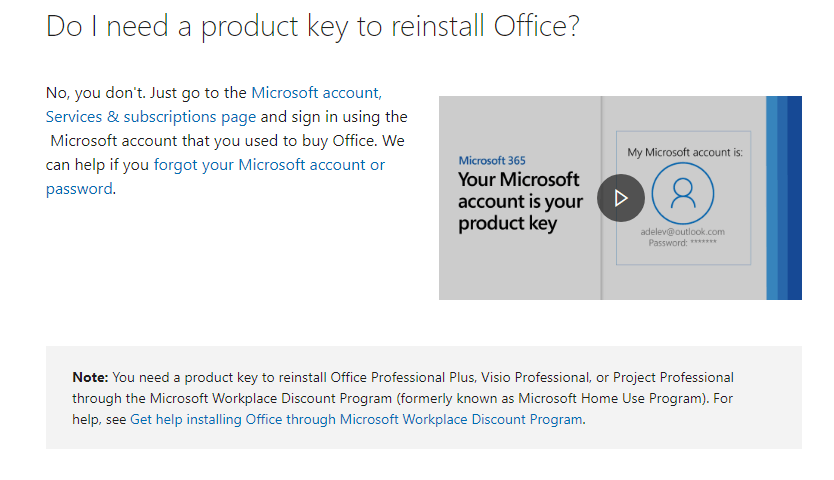834x480 pixels.
Task: Click "Visio Professional" text in the note
Action: (539, 378)
